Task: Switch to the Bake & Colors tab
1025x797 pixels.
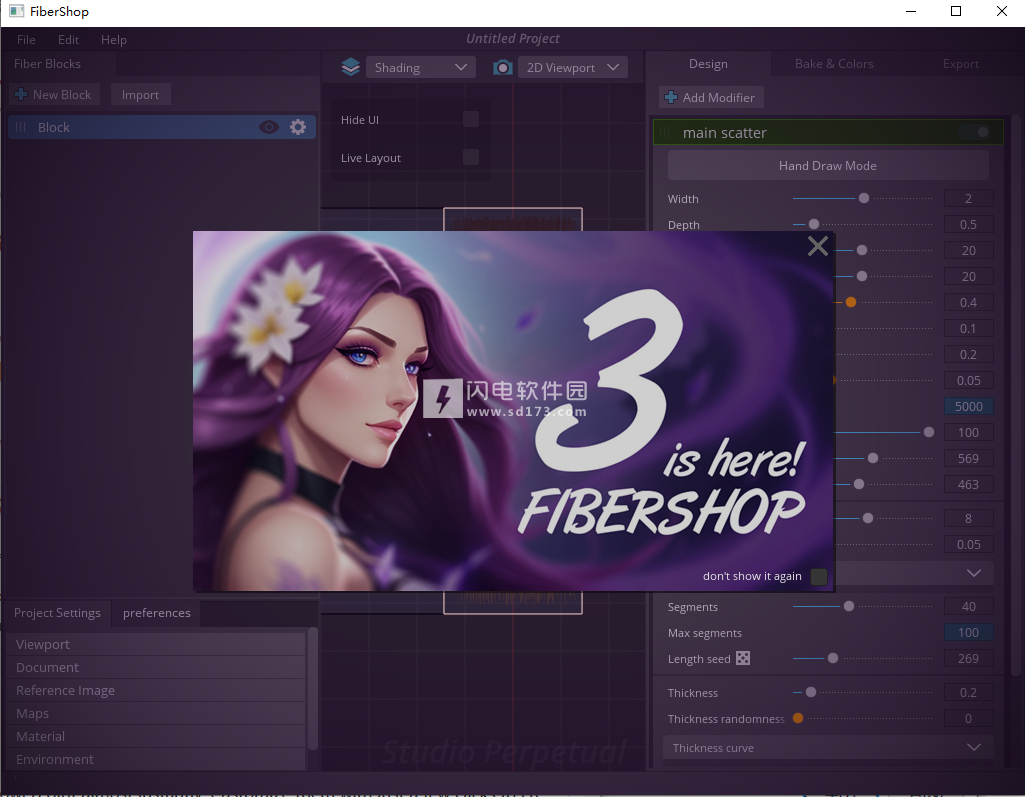Action: point(834,64)
